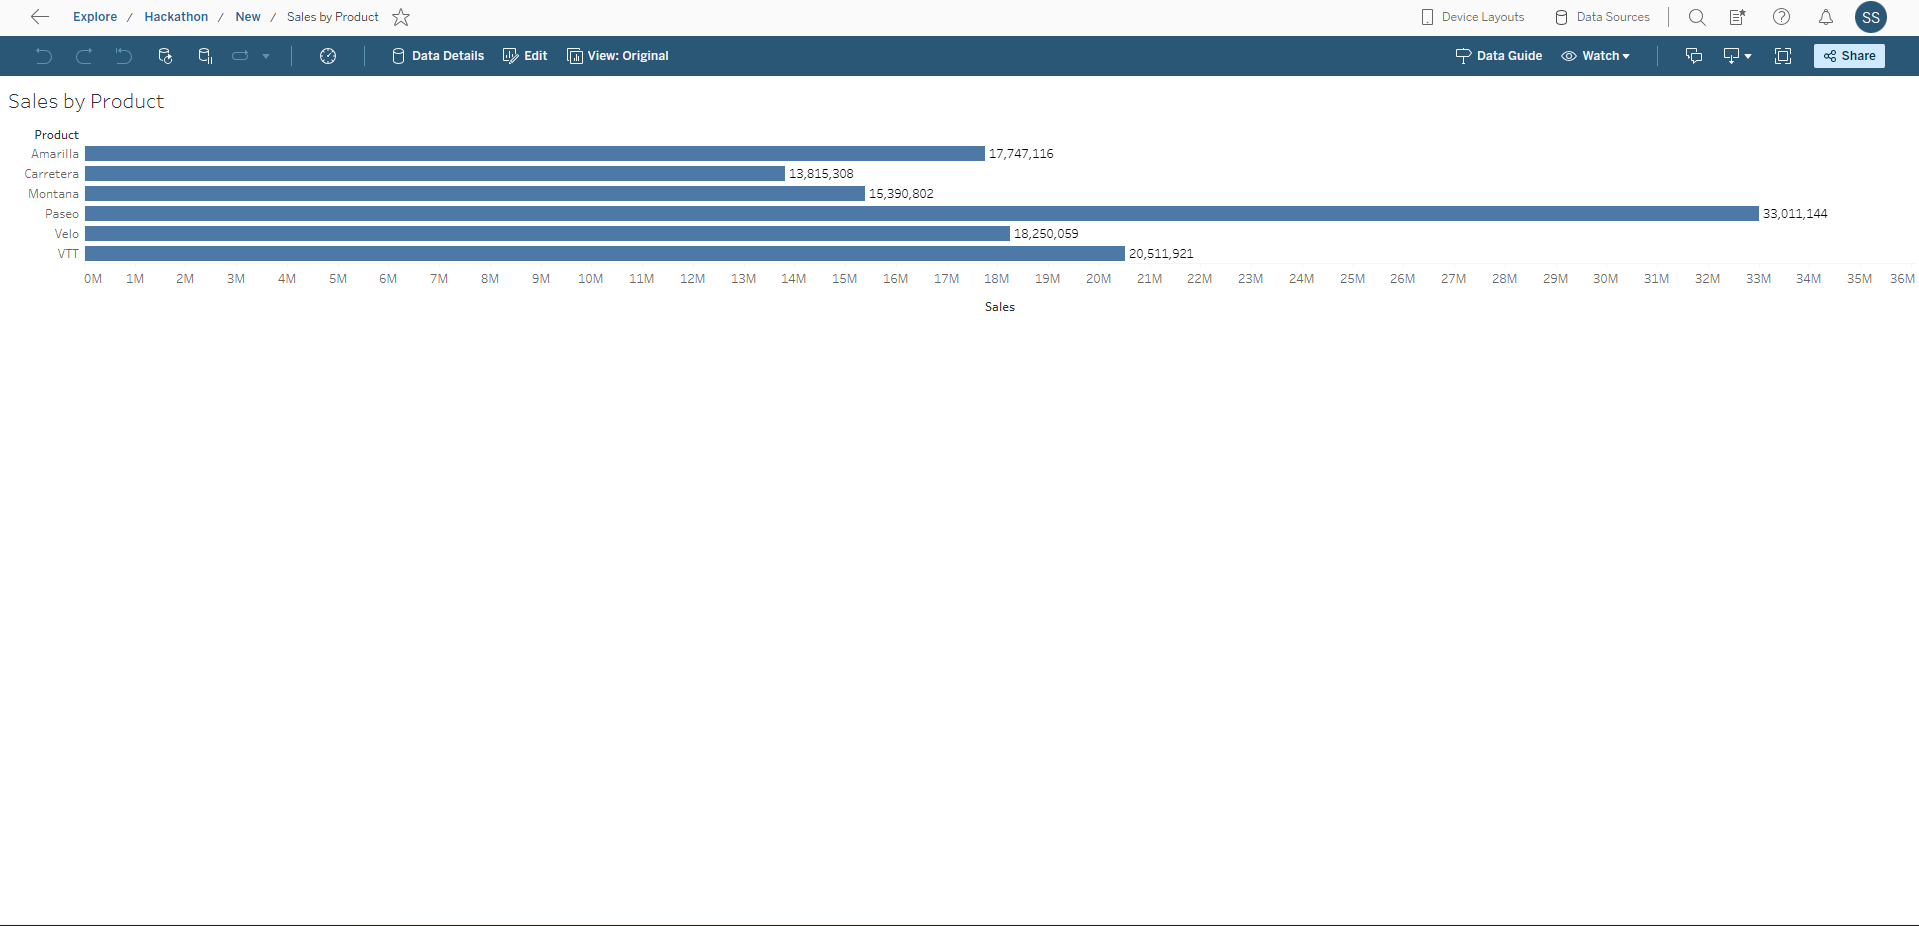Click the Redo icon
The width and height of the screenshot is (1919, 926).
click(84, 56)
